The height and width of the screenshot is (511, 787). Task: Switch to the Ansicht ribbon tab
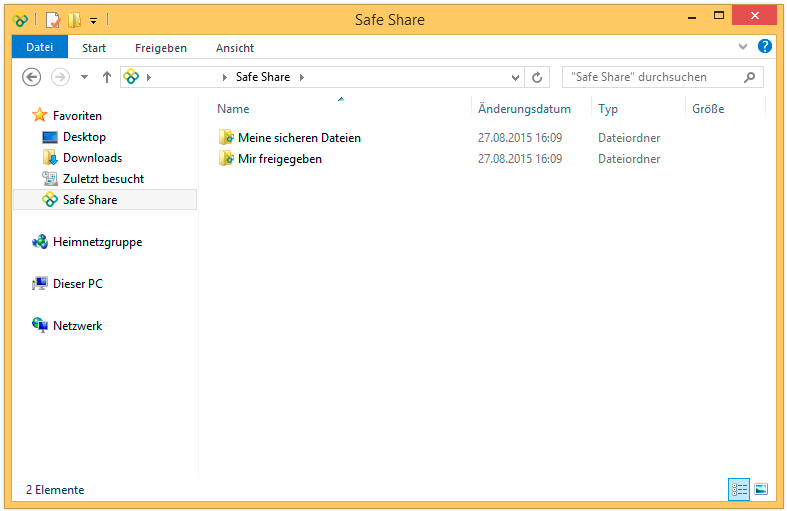(x=235, y=48)
